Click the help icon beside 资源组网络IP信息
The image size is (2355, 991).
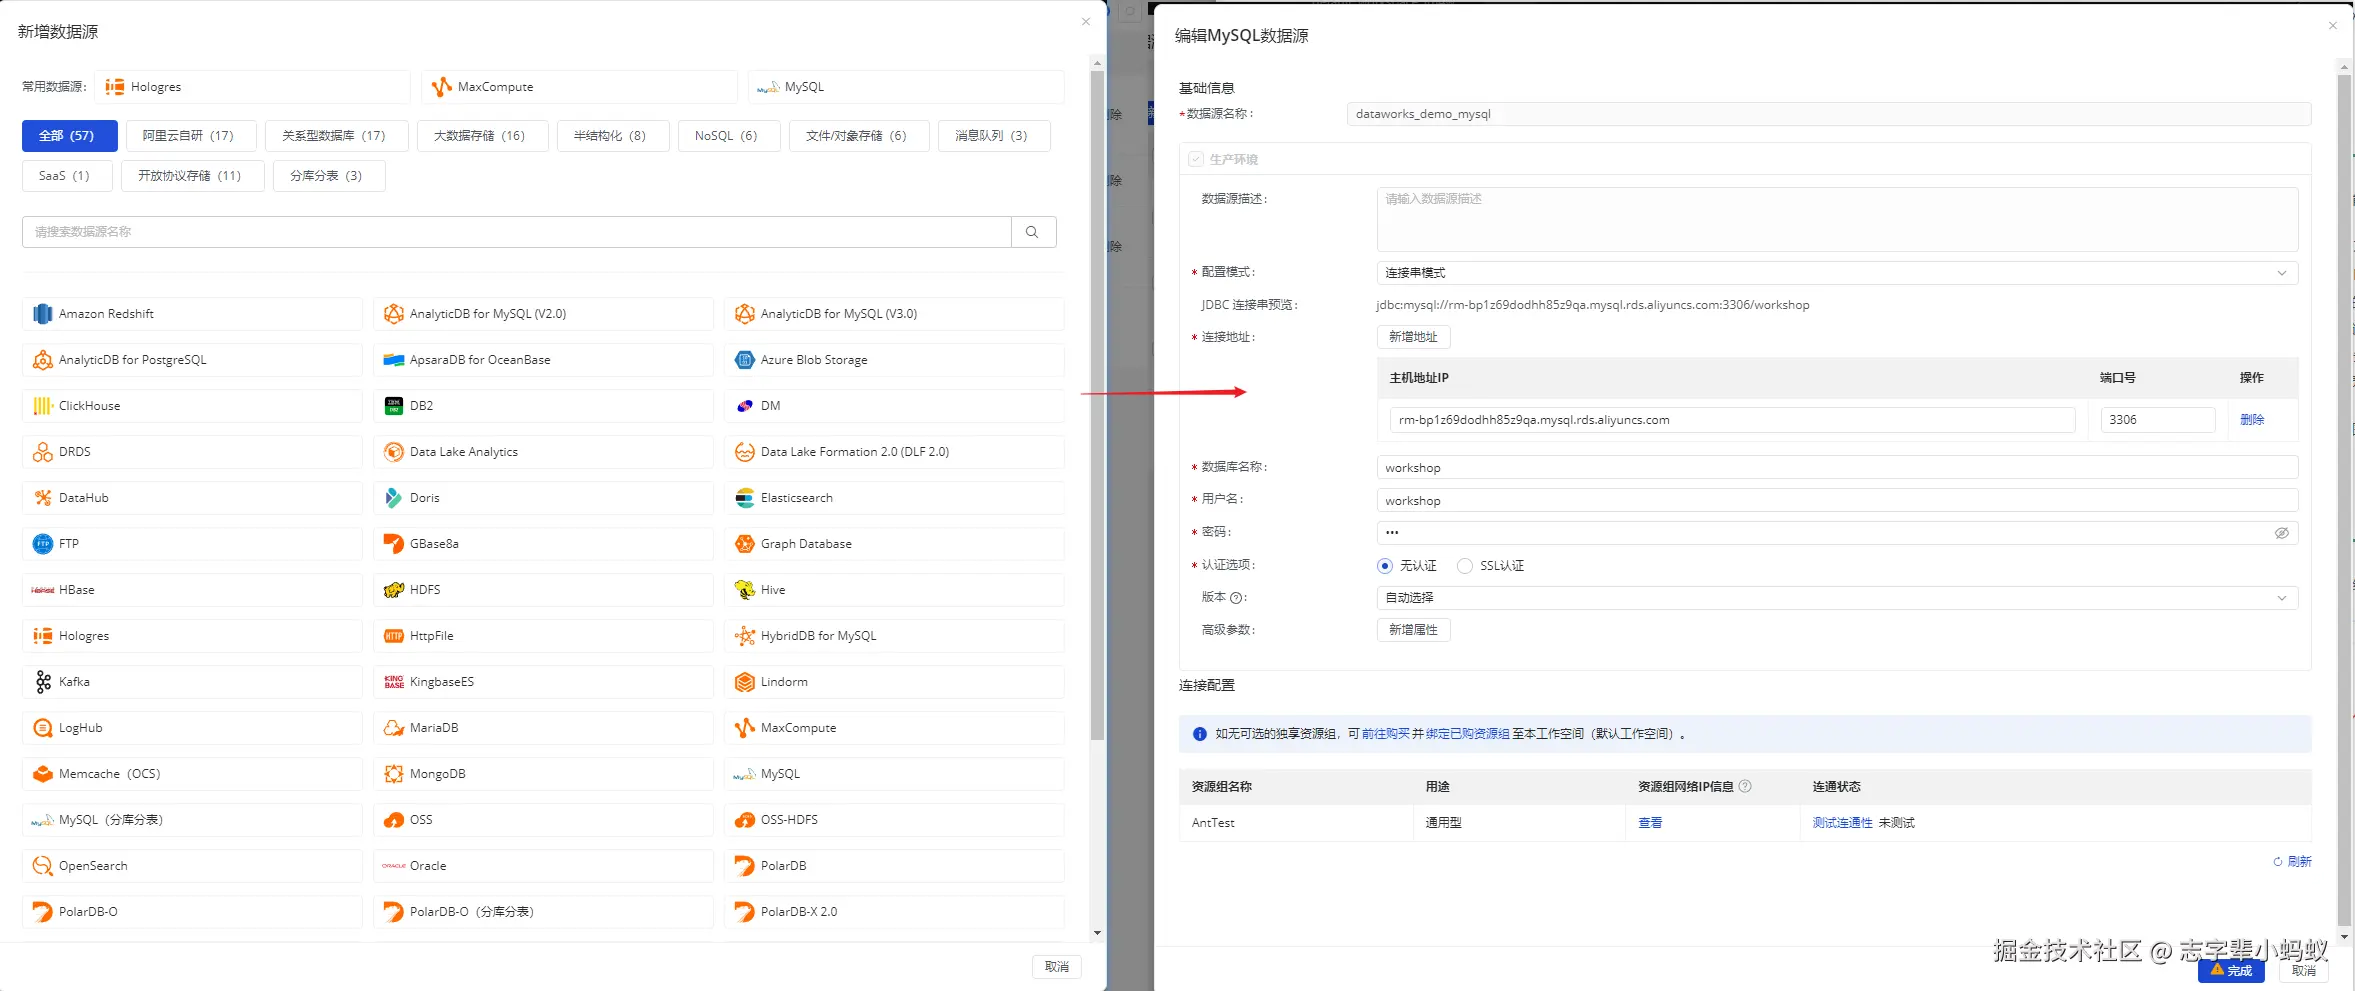tap(1745, 786)
